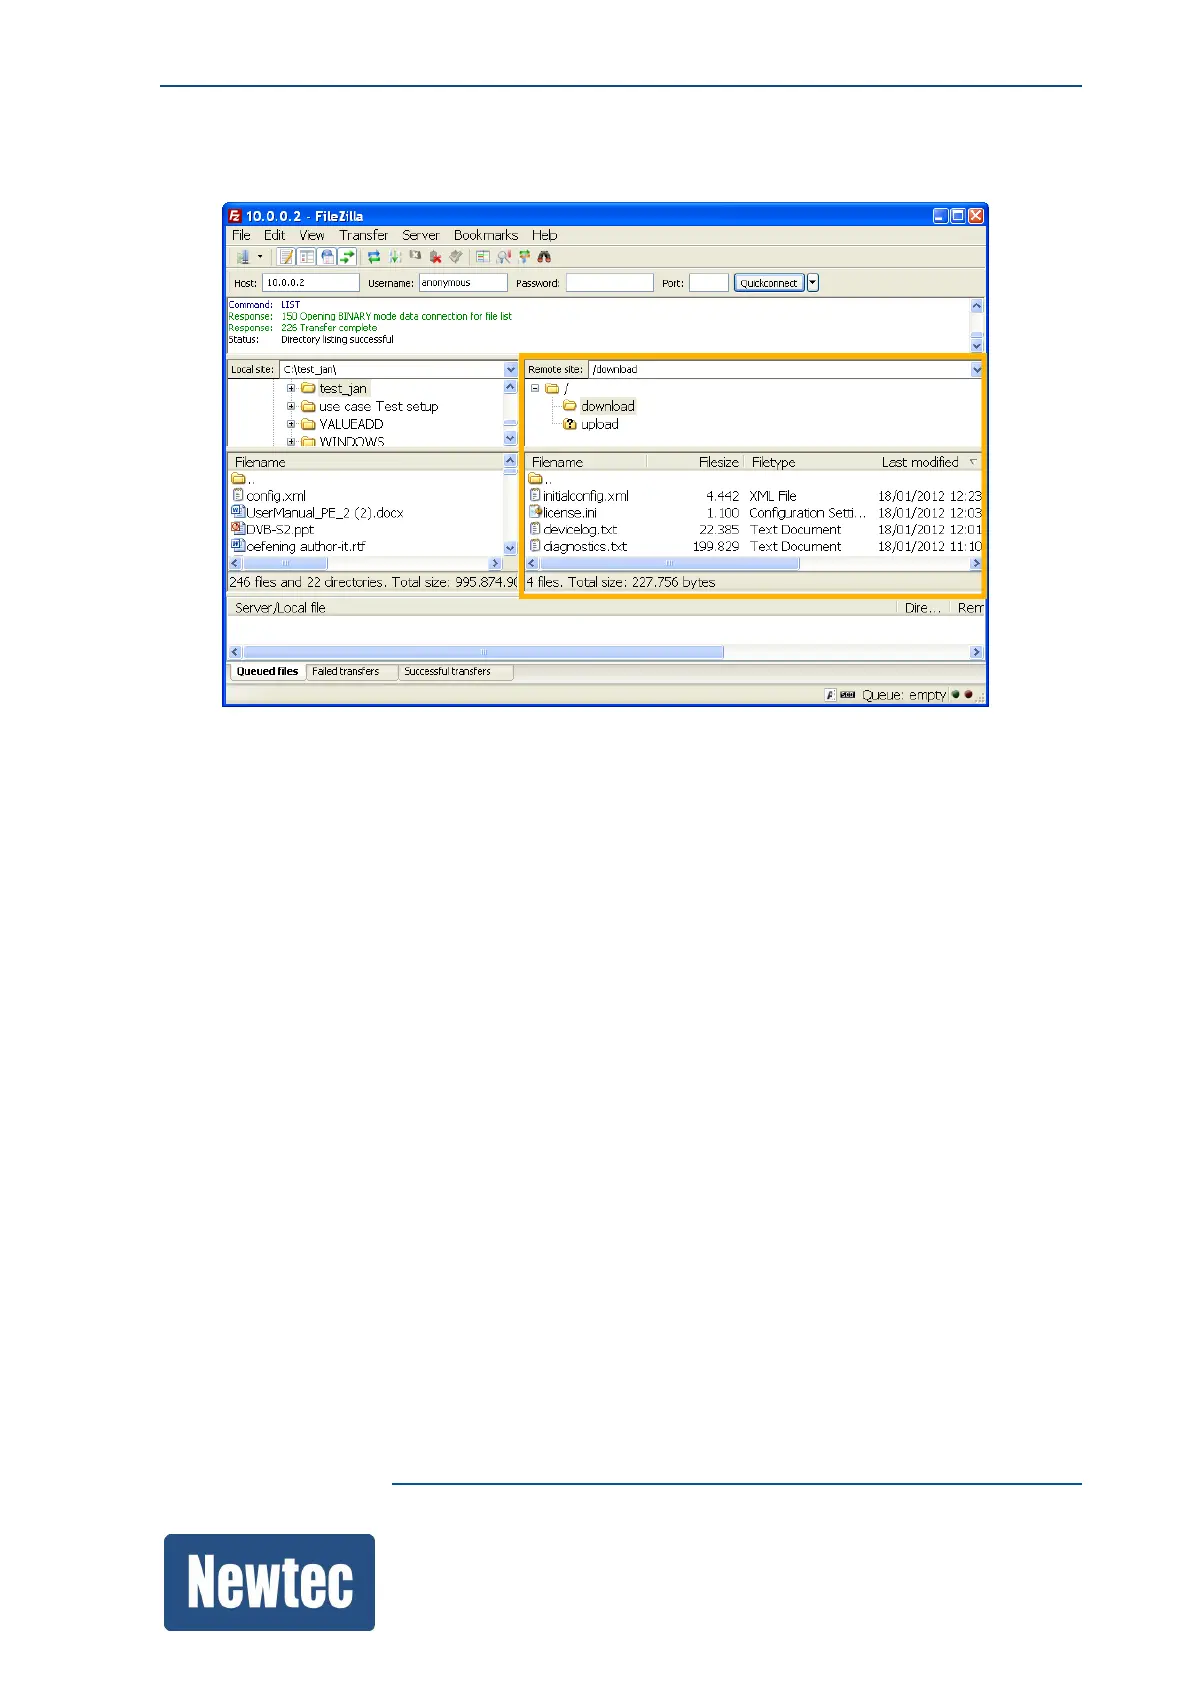The height and width of the screenshot is (1684, 1190).
Task: Sort remote list by Last modified column
Action: [929, 462]
